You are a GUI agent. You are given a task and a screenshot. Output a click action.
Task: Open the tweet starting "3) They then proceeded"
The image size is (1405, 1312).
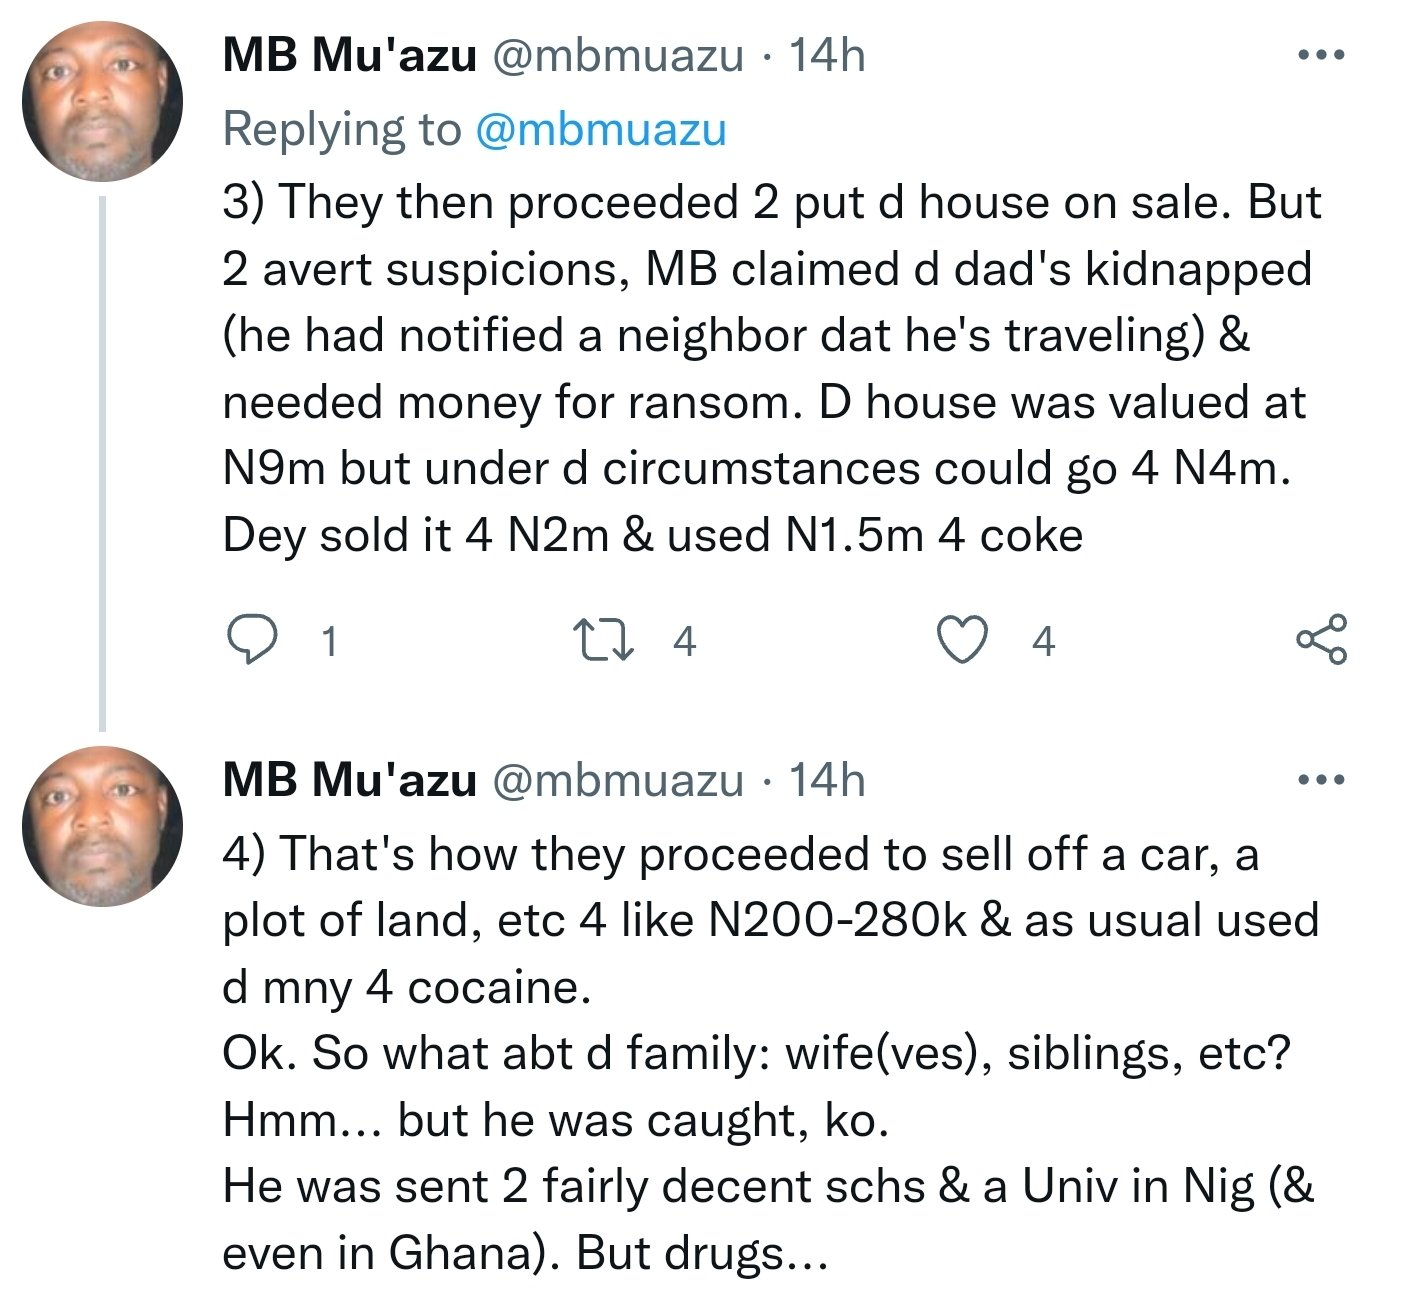[x=760, y=370]
